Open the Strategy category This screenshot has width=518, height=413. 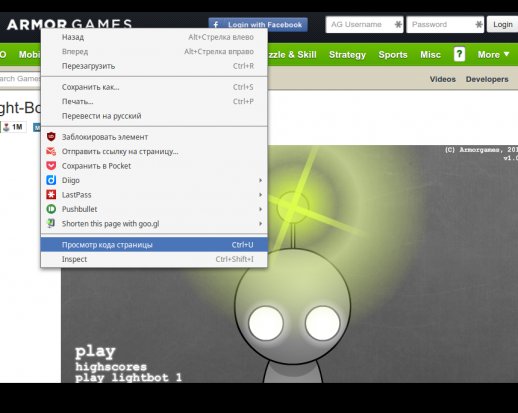[x=347, y=55]
